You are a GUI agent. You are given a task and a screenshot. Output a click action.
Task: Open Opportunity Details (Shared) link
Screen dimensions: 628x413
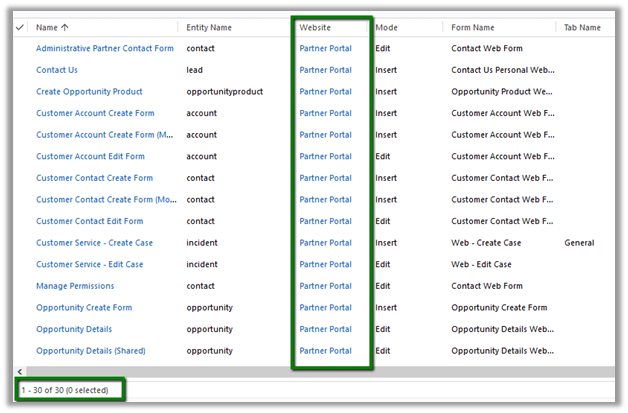[91, 351]
